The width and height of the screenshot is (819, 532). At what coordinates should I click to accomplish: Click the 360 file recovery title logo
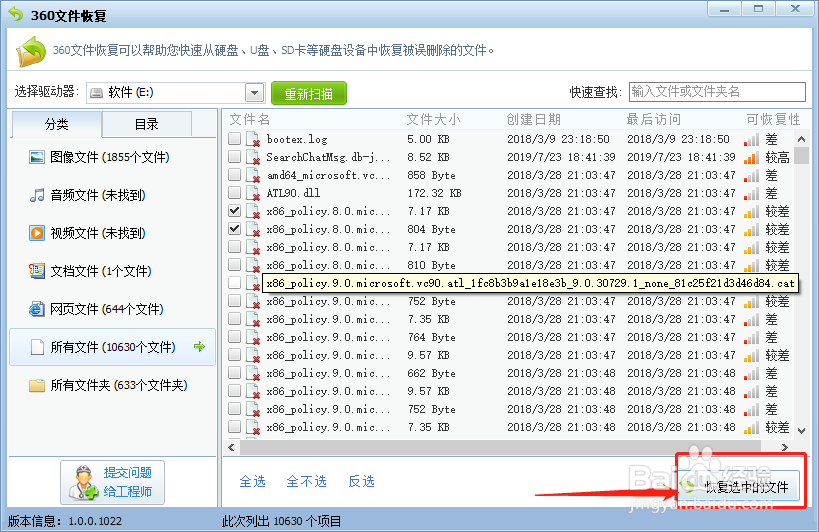[16, 14]
